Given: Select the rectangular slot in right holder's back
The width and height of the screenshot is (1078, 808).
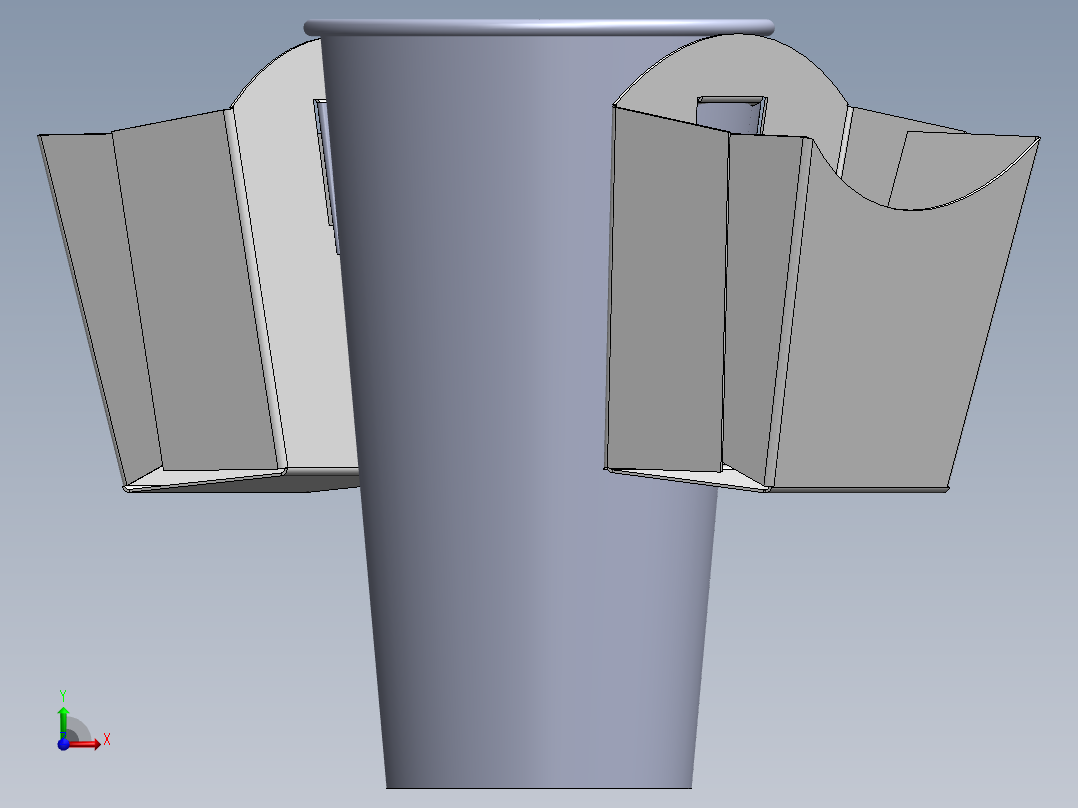Looking at the screenshot, I should (x=732, y=114).
